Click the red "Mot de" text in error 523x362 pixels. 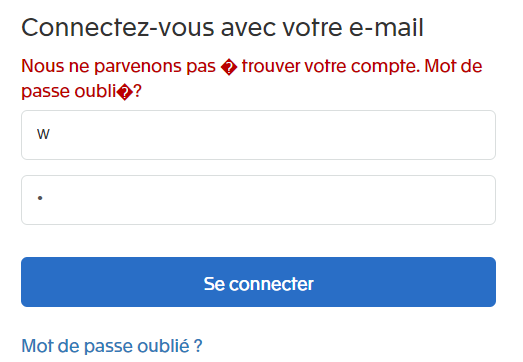[453, 66]
